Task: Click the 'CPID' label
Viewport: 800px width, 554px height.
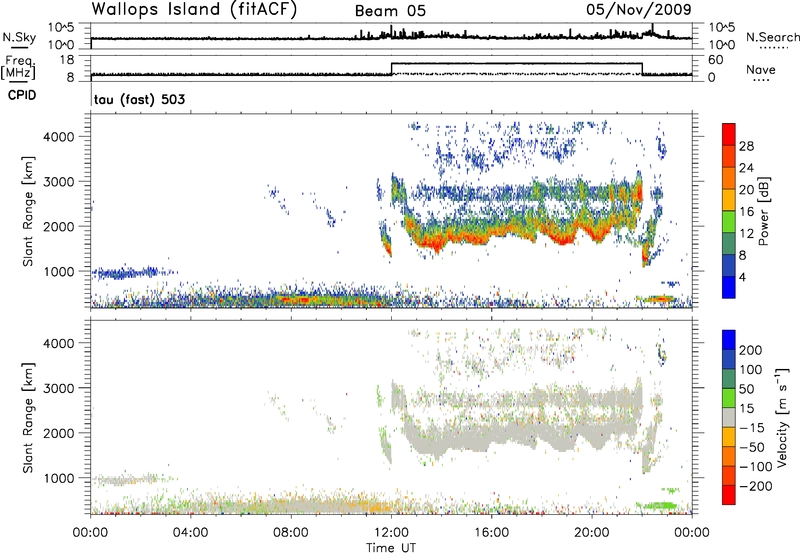Action: pos(22,95)
